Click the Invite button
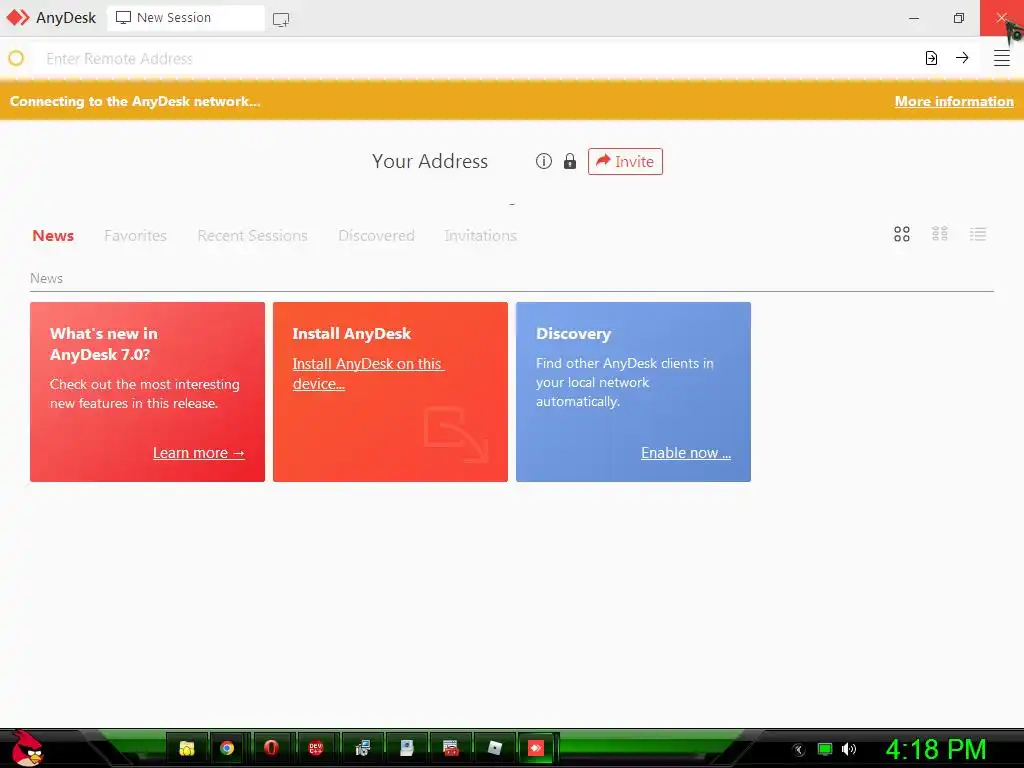1024x768 pixels. (x=625, y=161)
